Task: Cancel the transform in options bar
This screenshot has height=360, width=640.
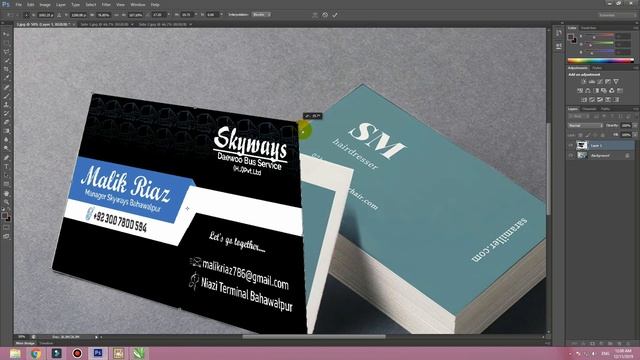Action: [325, 15]
